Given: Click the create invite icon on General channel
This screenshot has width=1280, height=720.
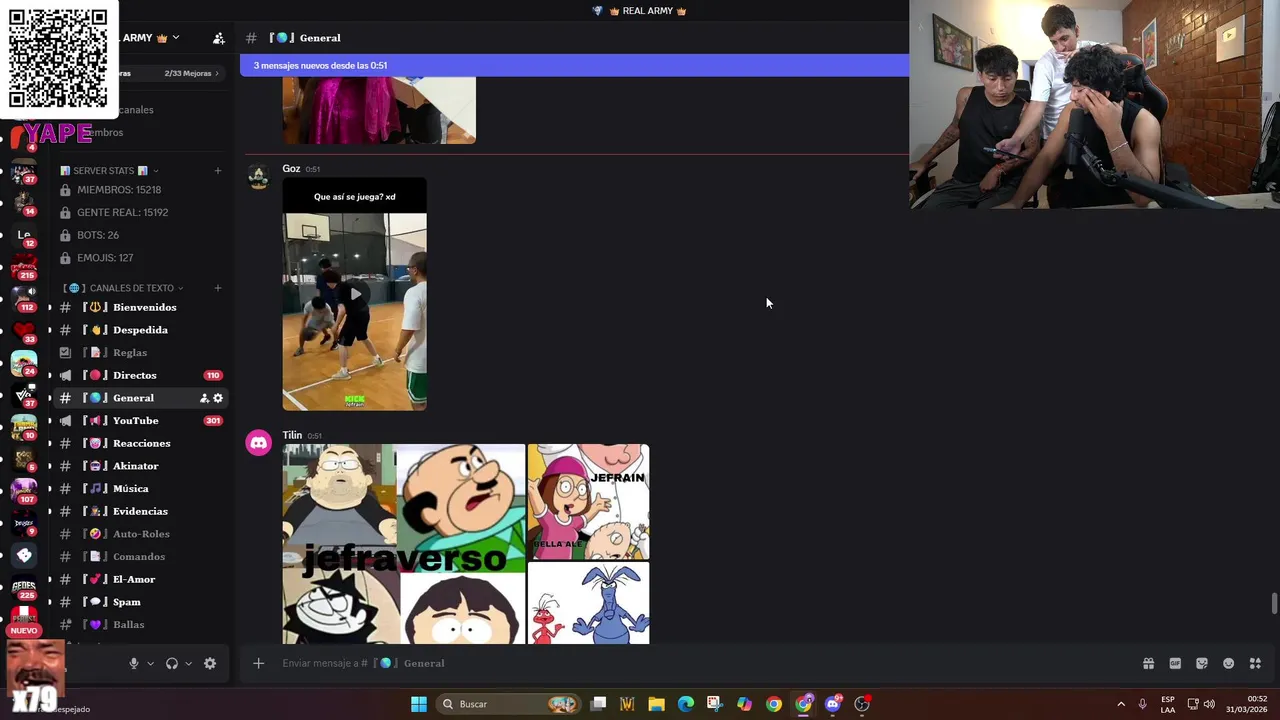Looking at the screenshot, I should tap(204, 398).
